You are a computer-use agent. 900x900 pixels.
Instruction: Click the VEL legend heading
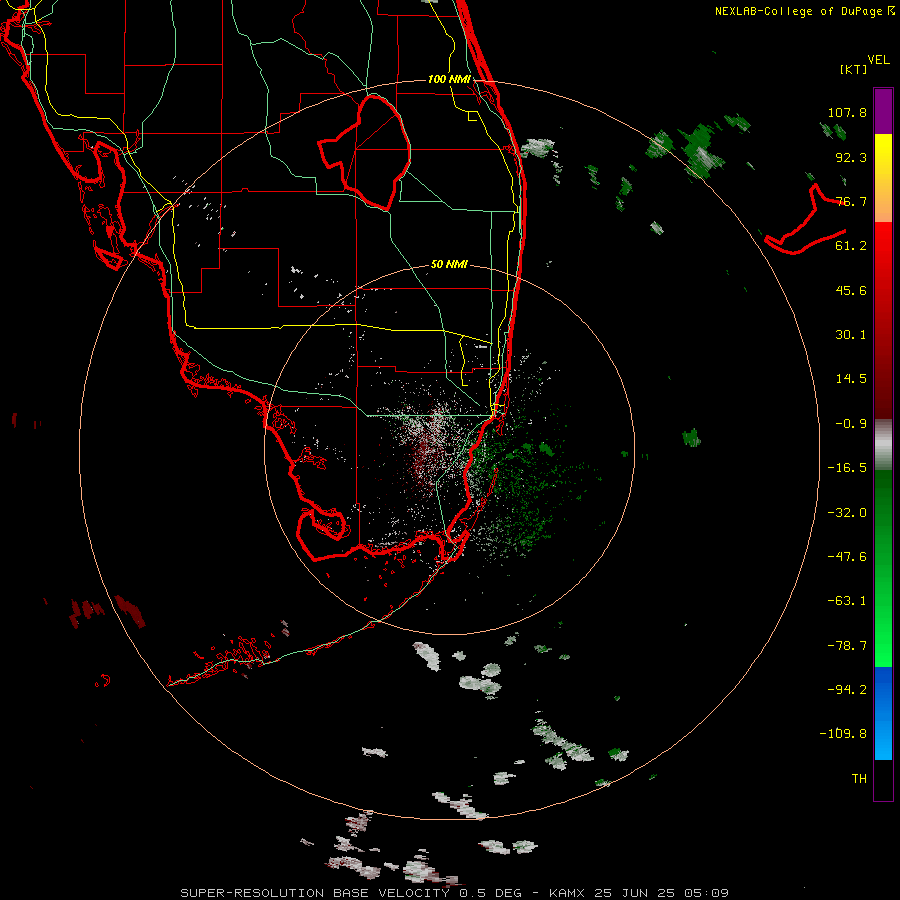coord(878,60)
